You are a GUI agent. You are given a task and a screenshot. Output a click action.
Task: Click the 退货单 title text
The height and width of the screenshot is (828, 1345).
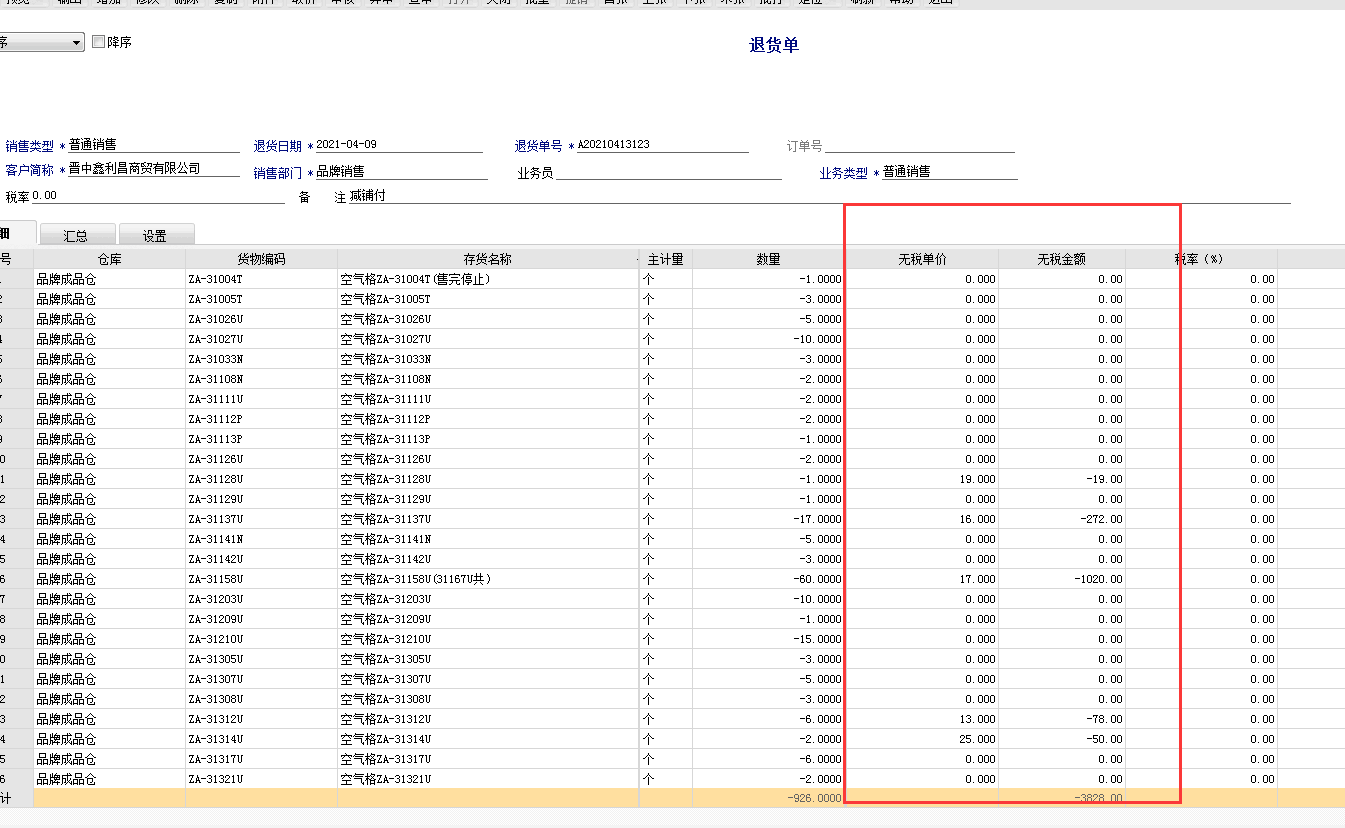point(774,45)
